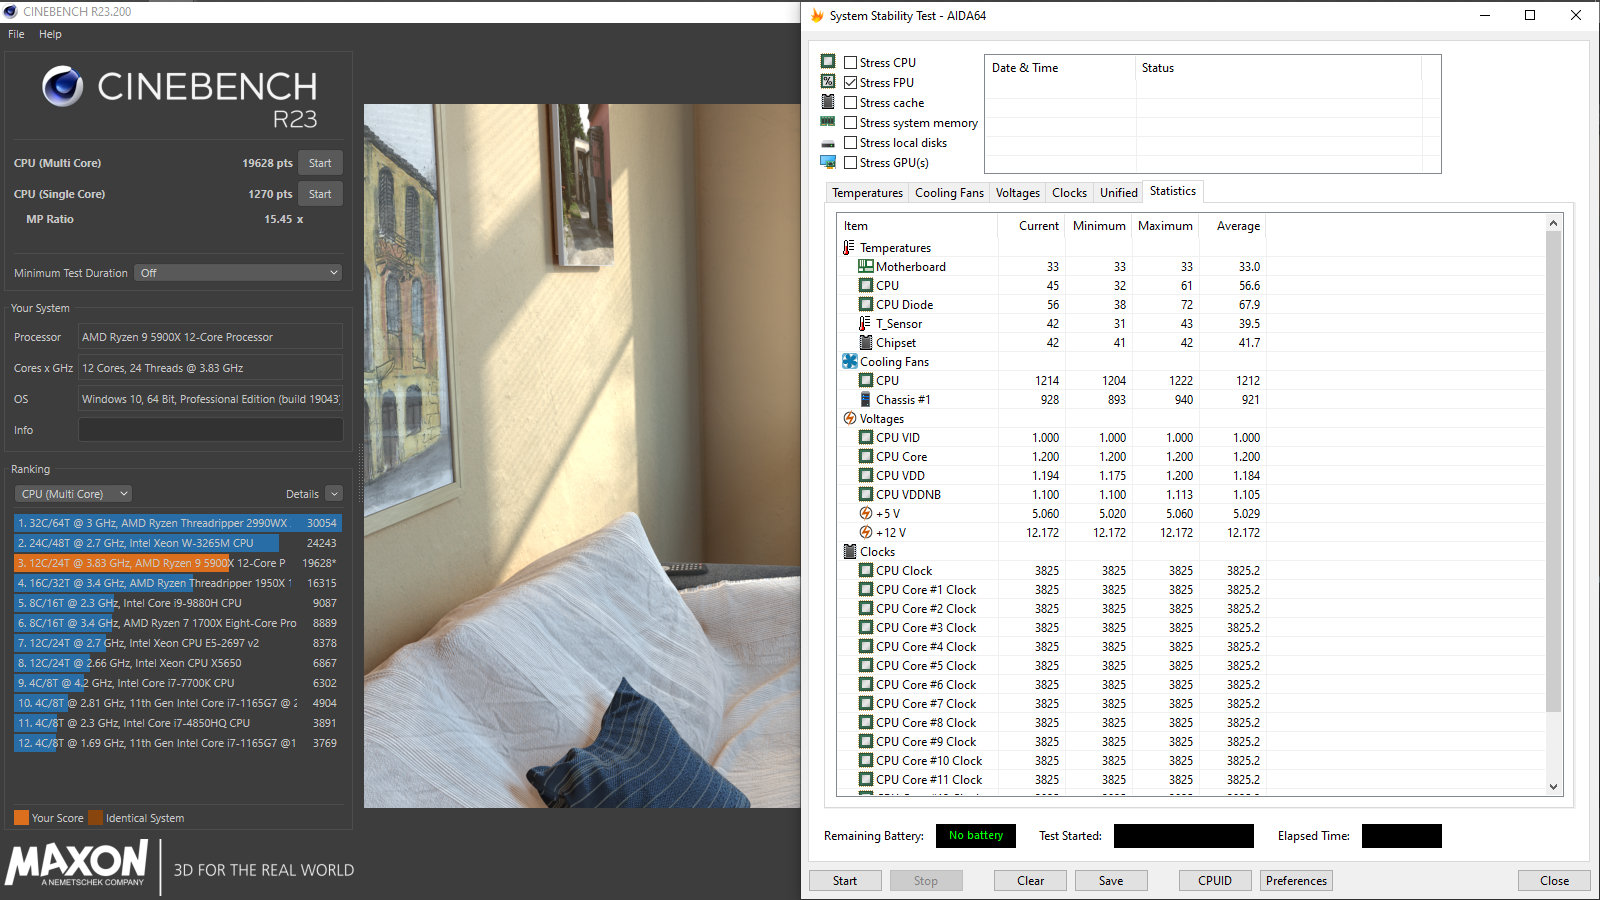
Task: Click the CPU Clock row icon
Action: click(x=866, y=570)
